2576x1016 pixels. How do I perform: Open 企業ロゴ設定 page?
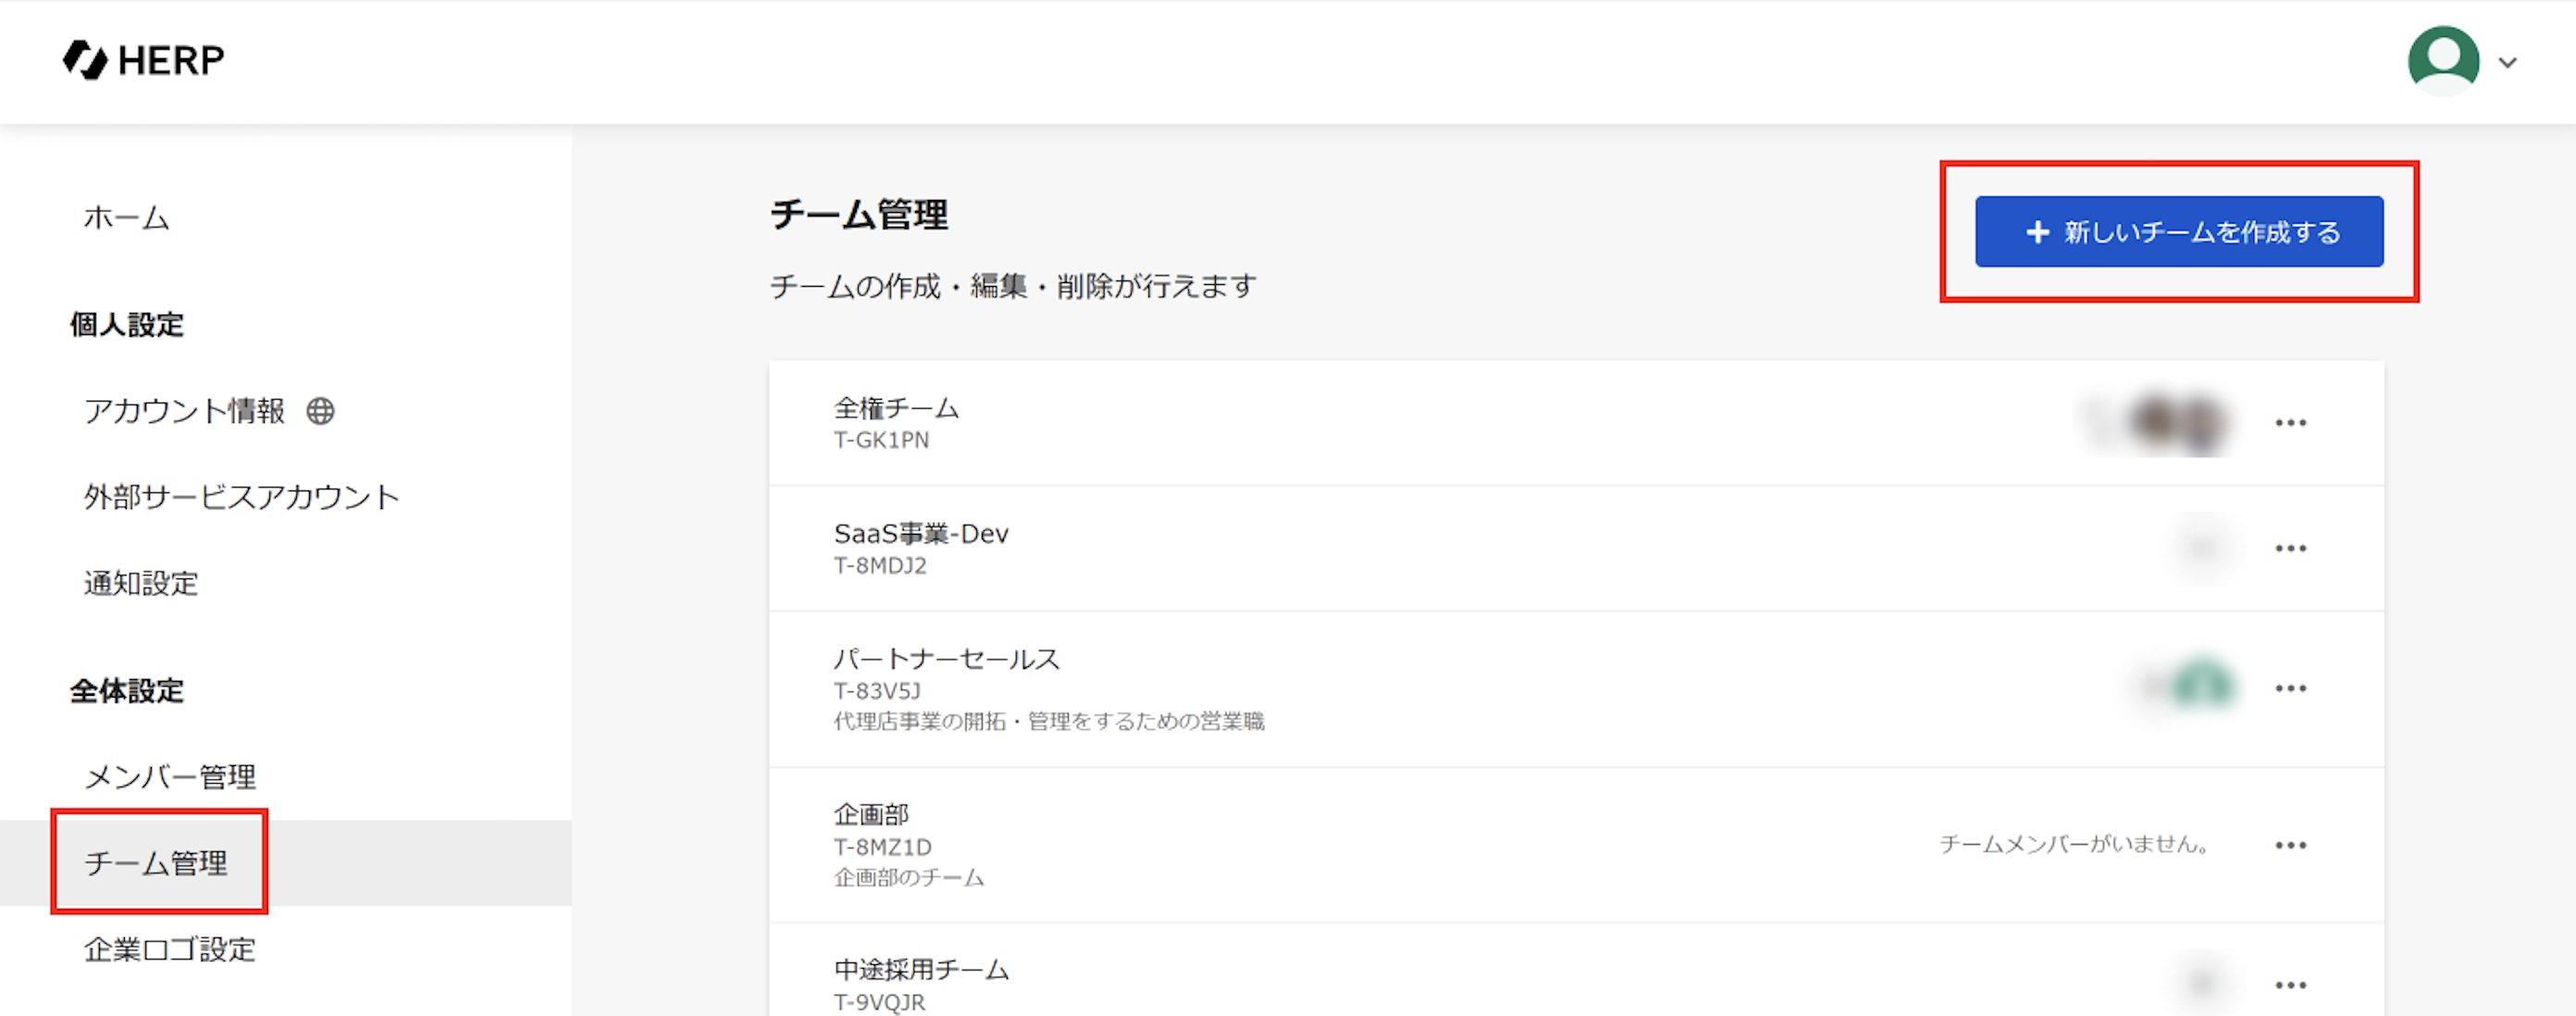(x=170, y=949)
